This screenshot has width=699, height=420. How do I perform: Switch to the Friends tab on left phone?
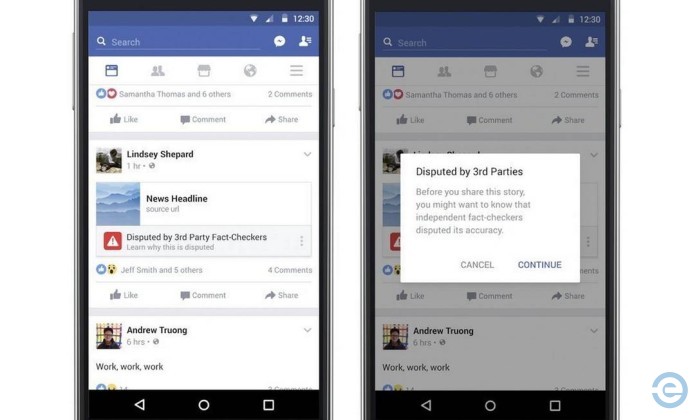[x=157, y=70]
